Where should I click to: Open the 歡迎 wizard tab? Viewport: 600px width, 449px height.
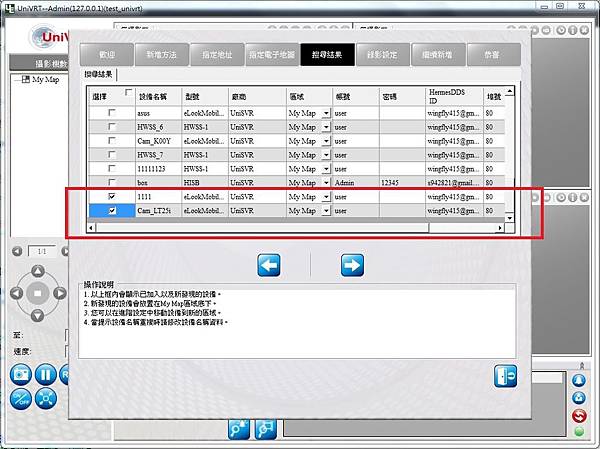coord(107,55)
